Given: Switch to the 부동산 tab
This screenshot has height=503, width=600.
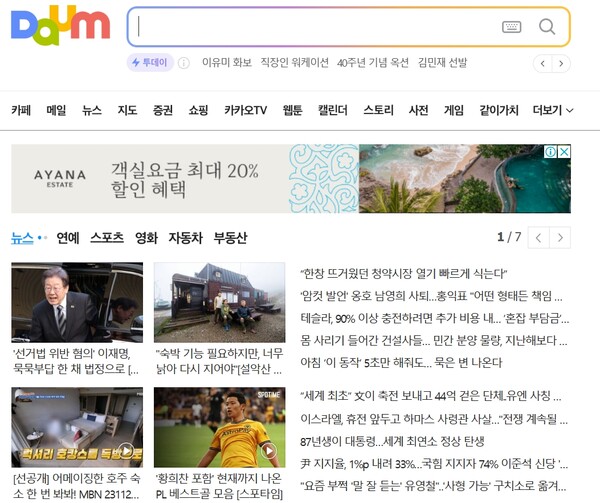Looking at the screenshot, I should click(230, 238).
